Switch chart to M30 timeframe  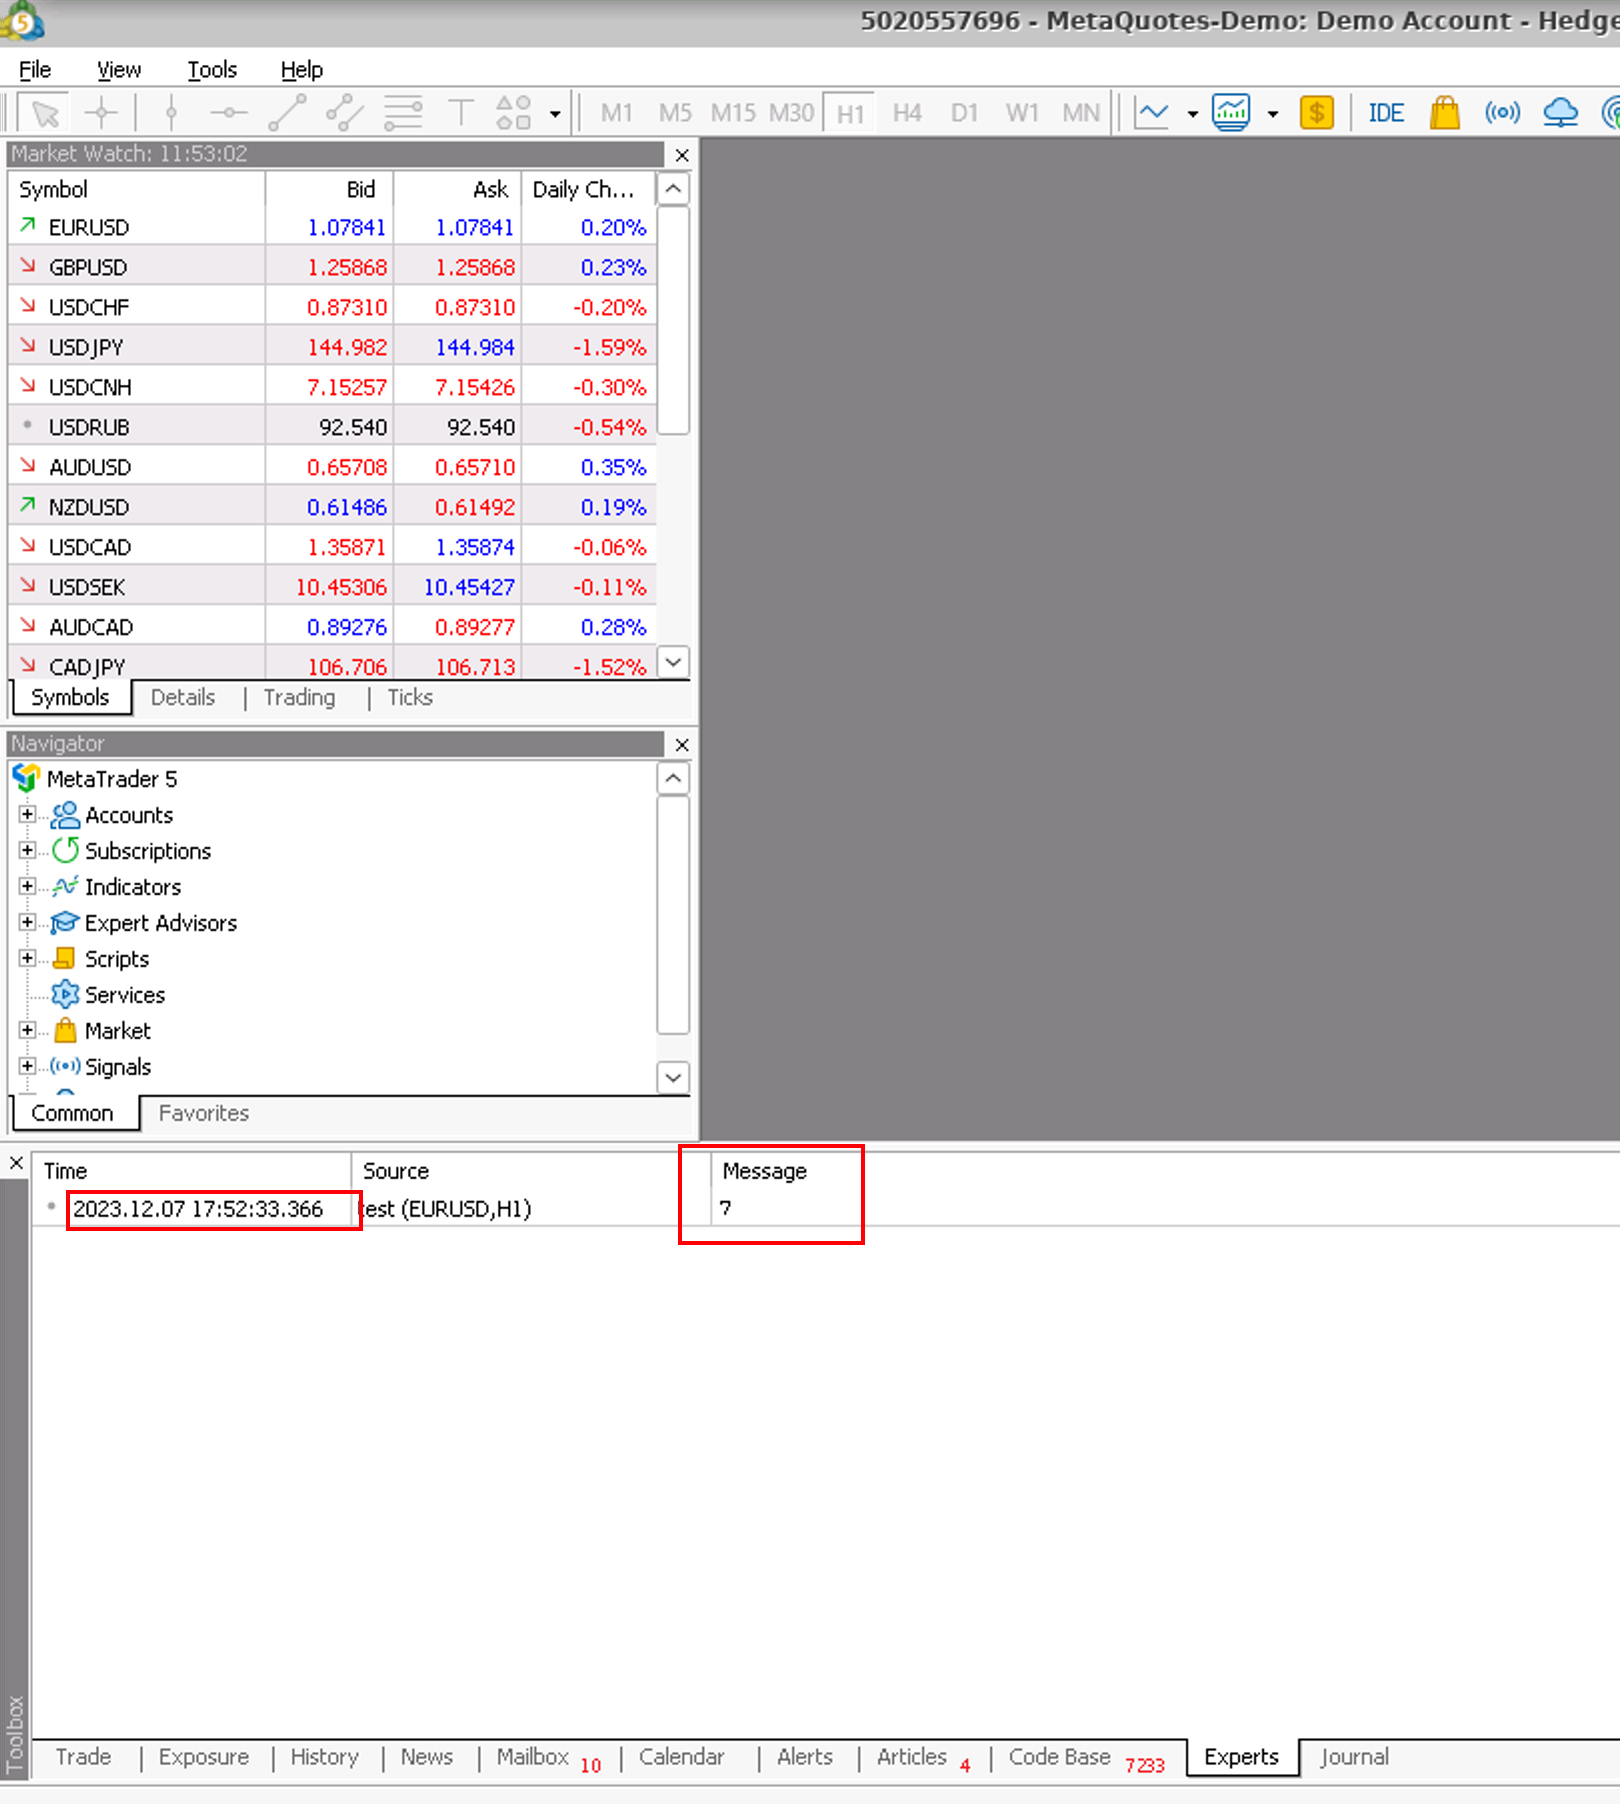pos(791,113)
